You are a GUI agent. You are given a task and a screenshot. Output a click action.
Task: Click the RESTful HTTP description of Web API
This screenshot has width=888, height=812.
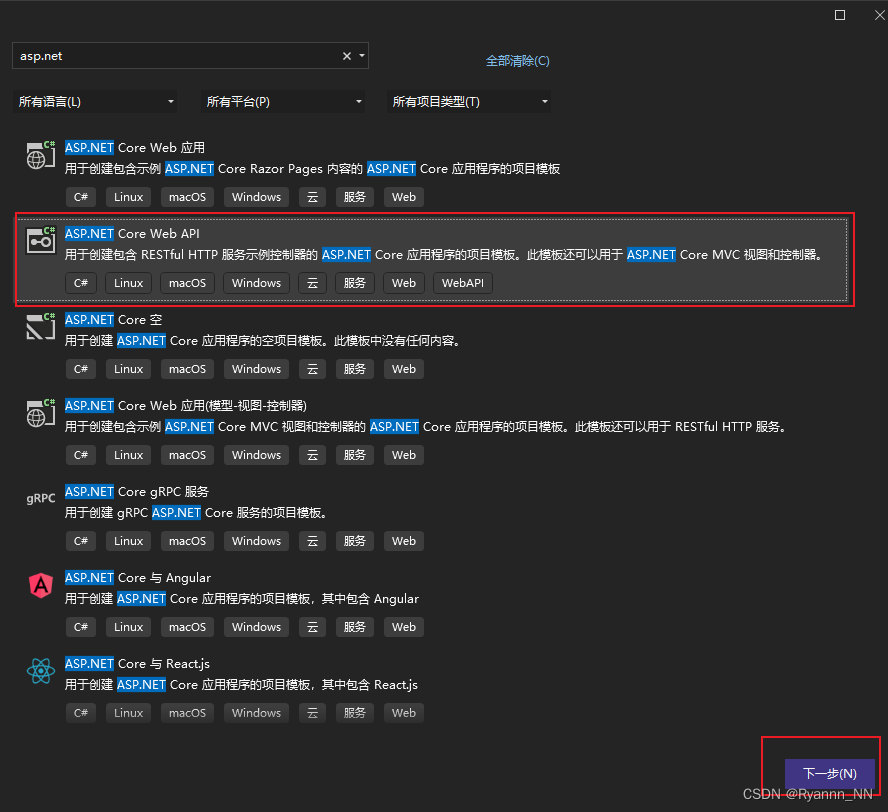[x=444, y=255]
